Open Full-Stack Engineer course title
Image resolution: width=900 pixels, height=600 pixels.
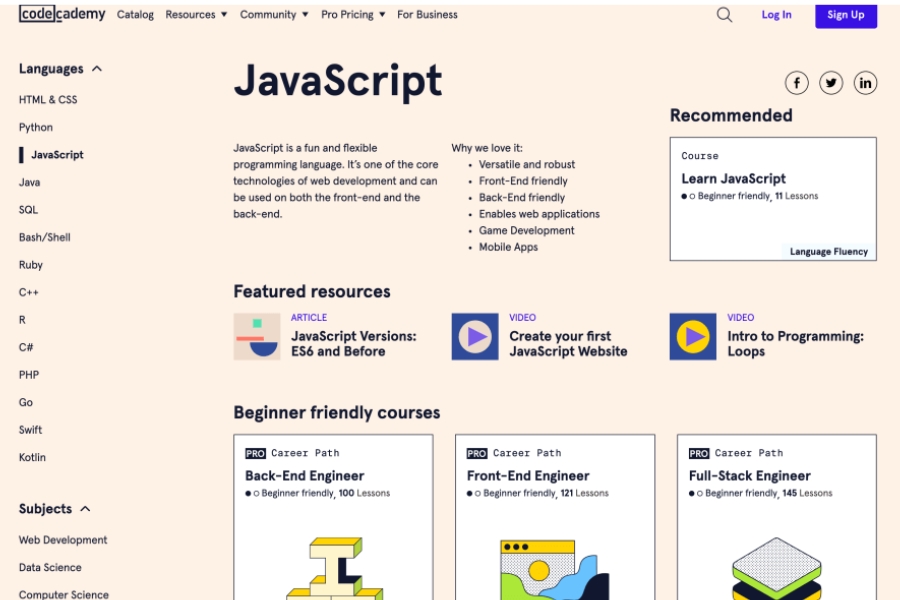750,476
